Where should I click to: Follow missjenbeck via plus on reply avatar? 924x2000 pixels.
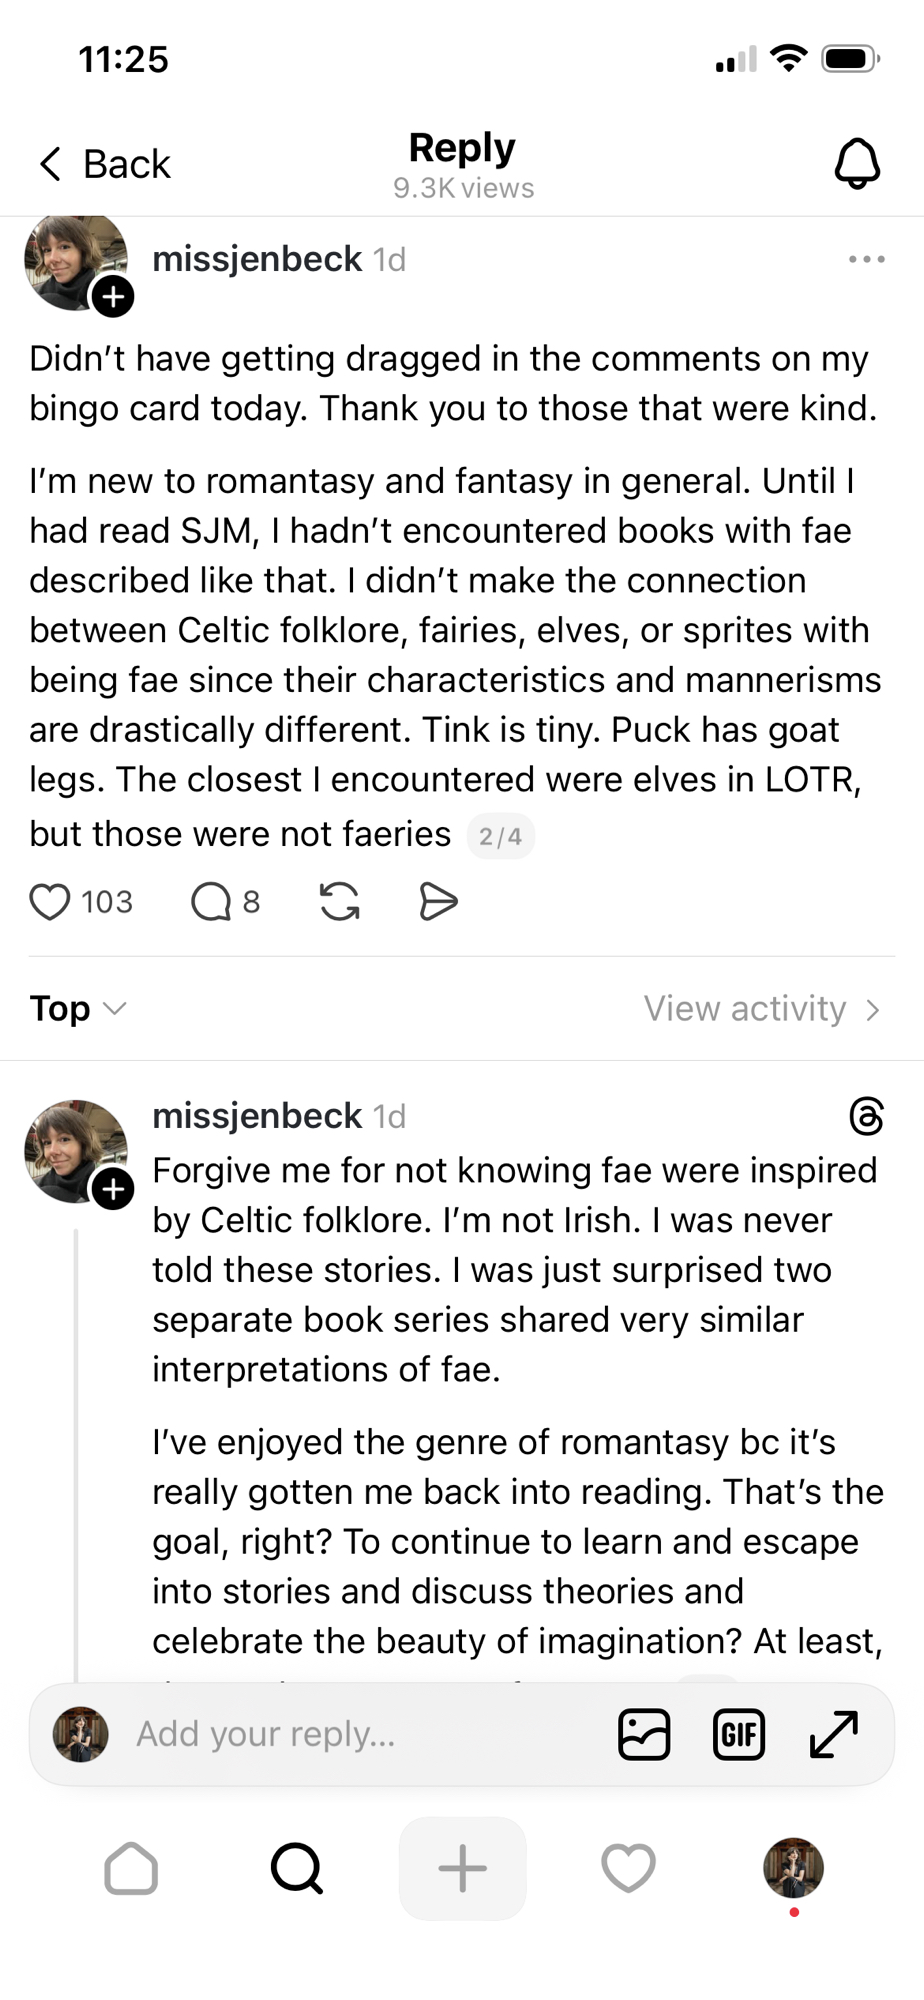[113, 1188]
